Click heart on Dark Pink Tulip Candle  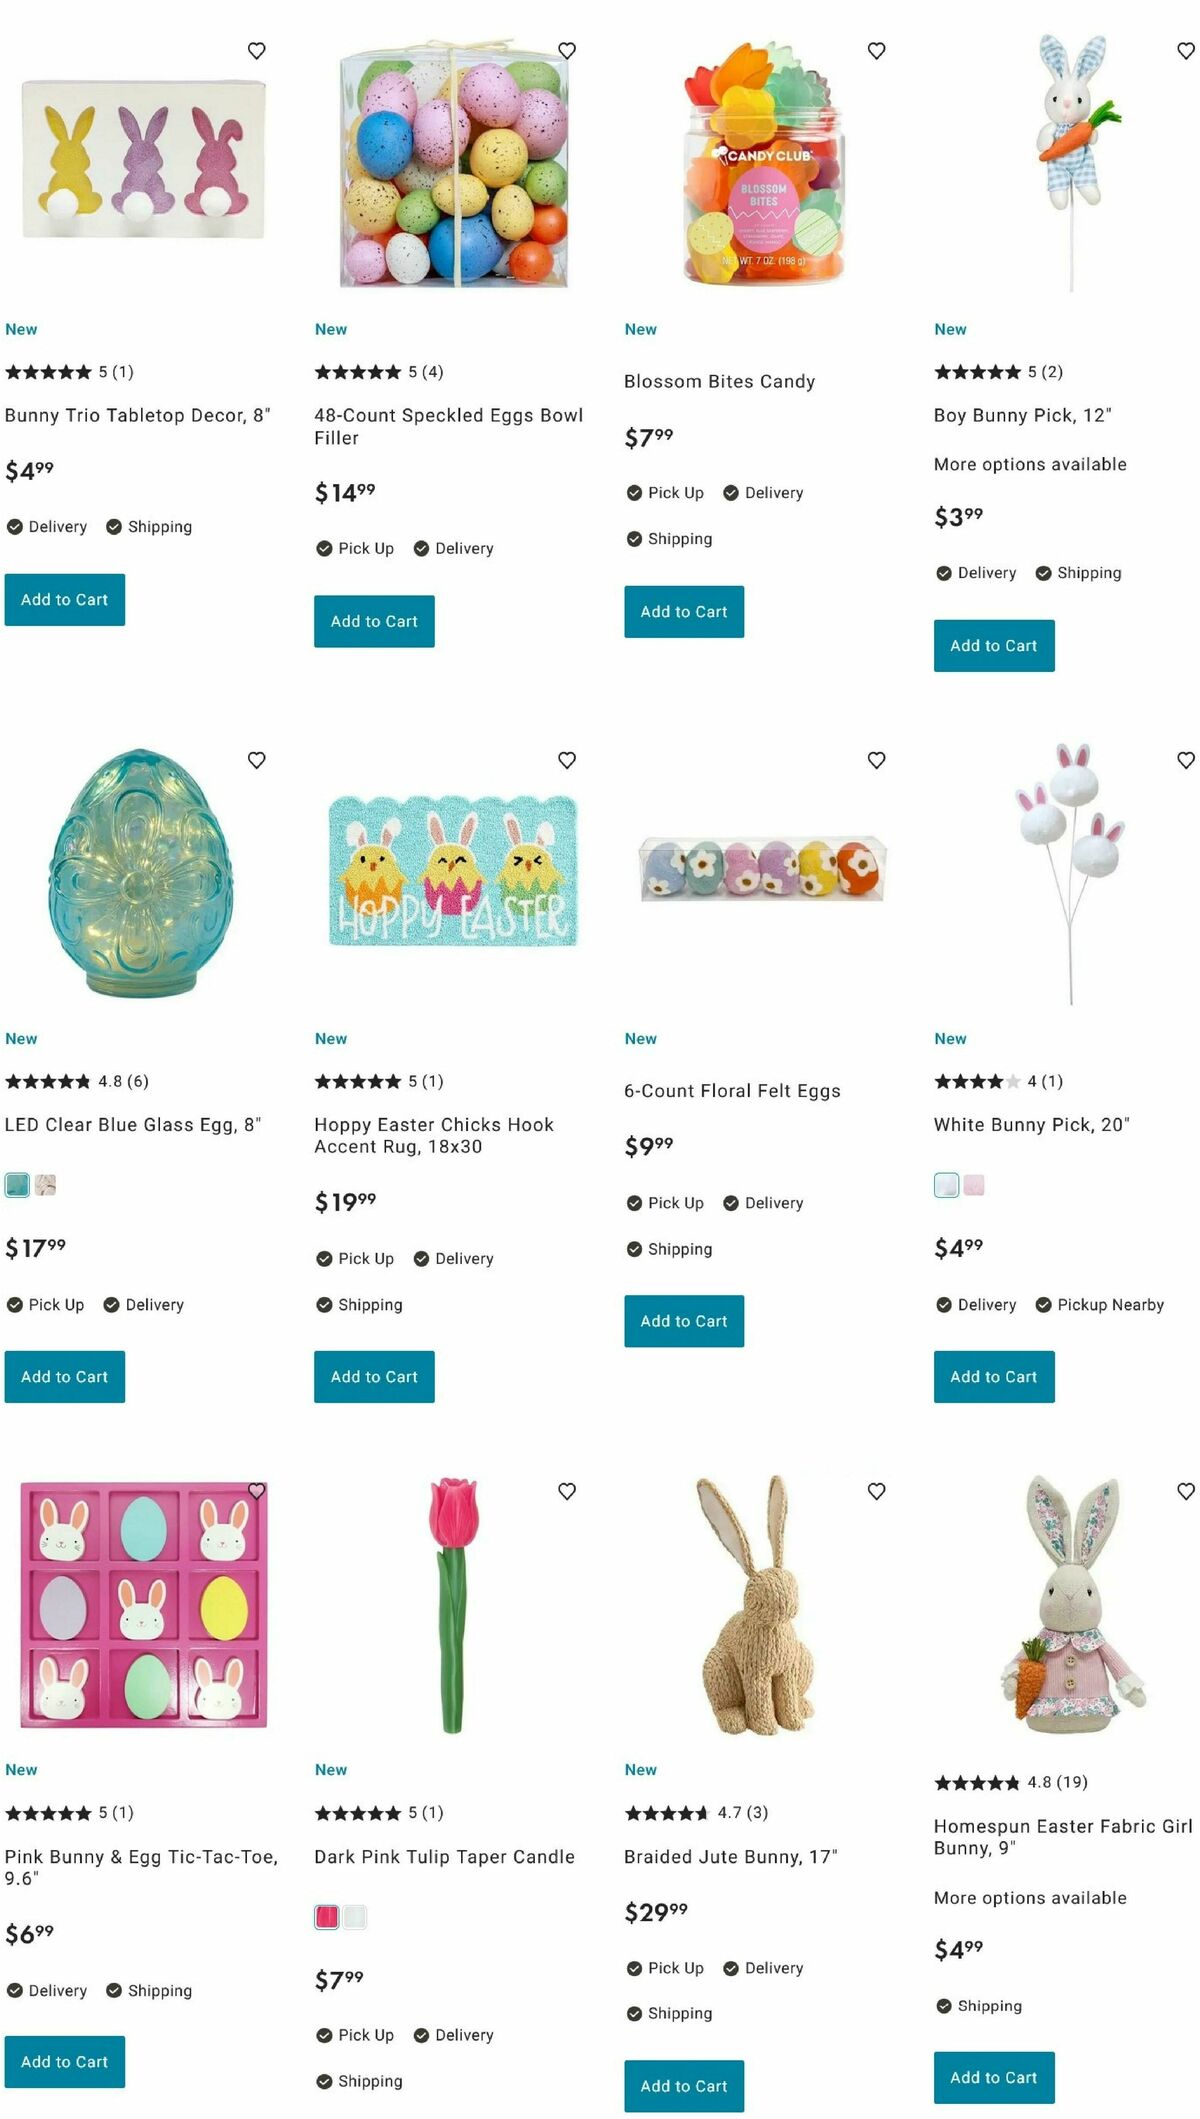click(x=567, y=1491)
